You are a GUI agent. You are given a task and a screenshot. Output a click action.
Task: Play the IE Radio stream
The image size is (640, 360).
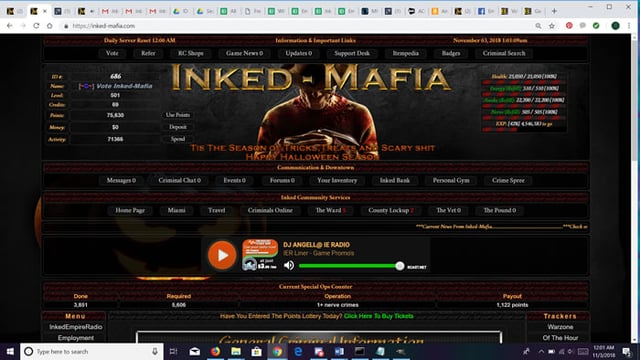(x=222, y=255)
